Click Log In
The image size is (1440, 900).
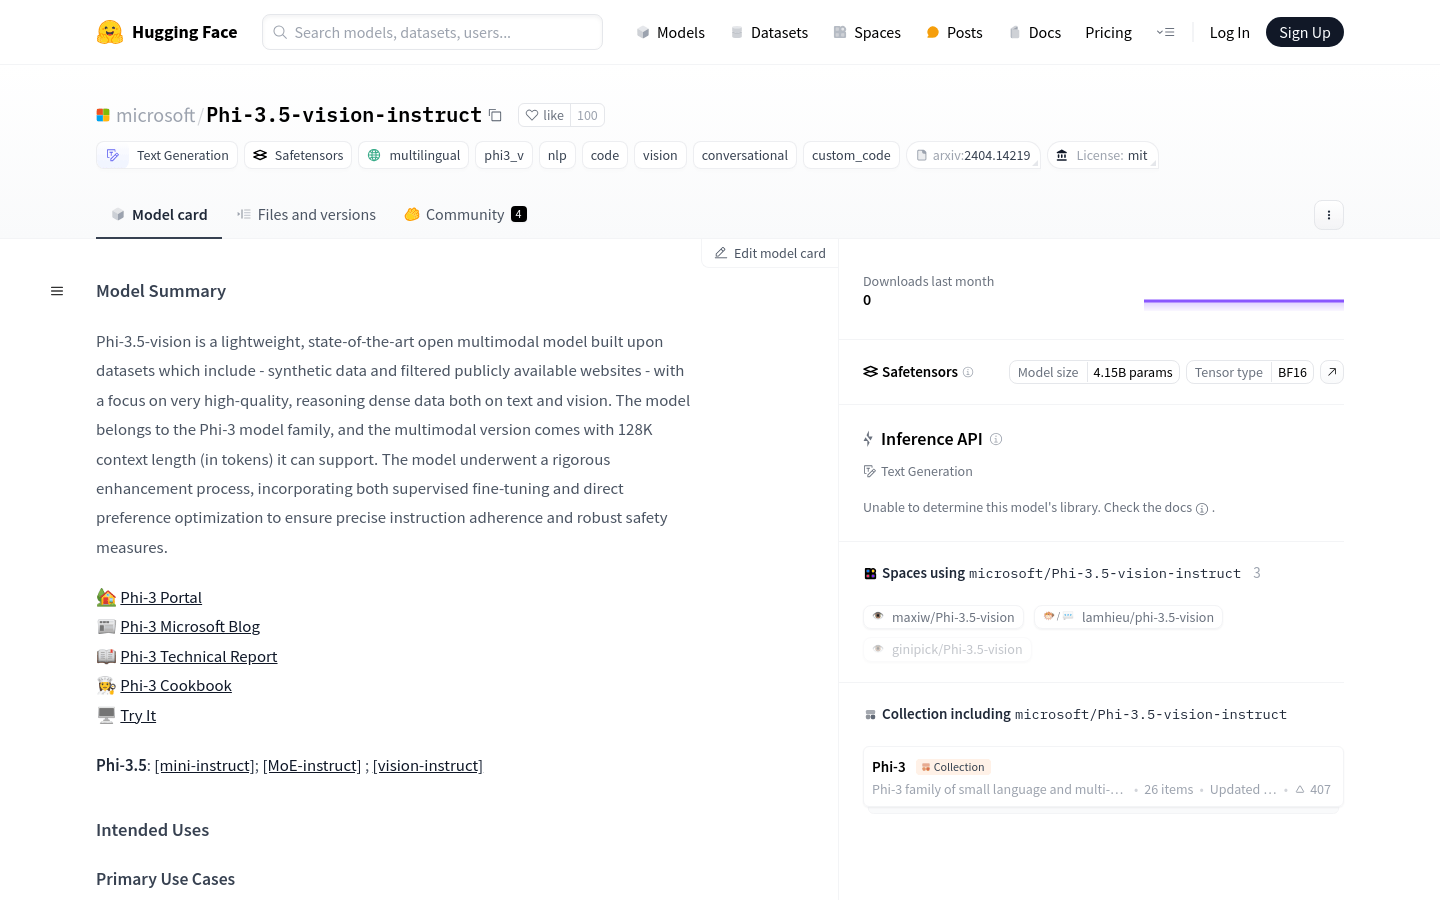(1229, 32)
